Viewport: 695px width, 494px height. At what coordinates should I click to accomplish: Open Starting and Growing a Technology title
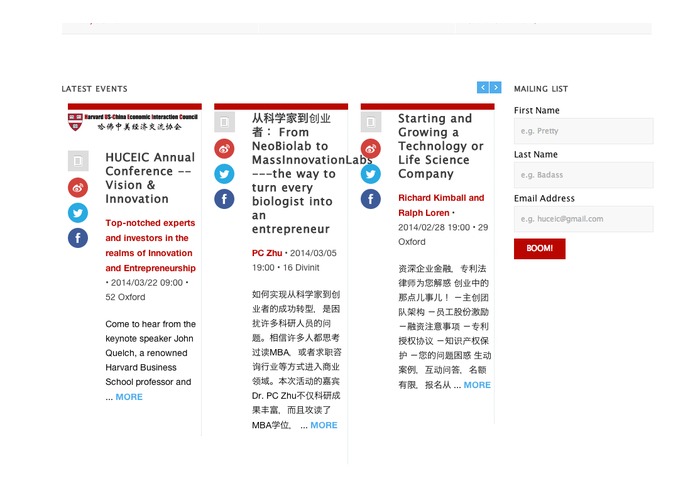(441, 146)
